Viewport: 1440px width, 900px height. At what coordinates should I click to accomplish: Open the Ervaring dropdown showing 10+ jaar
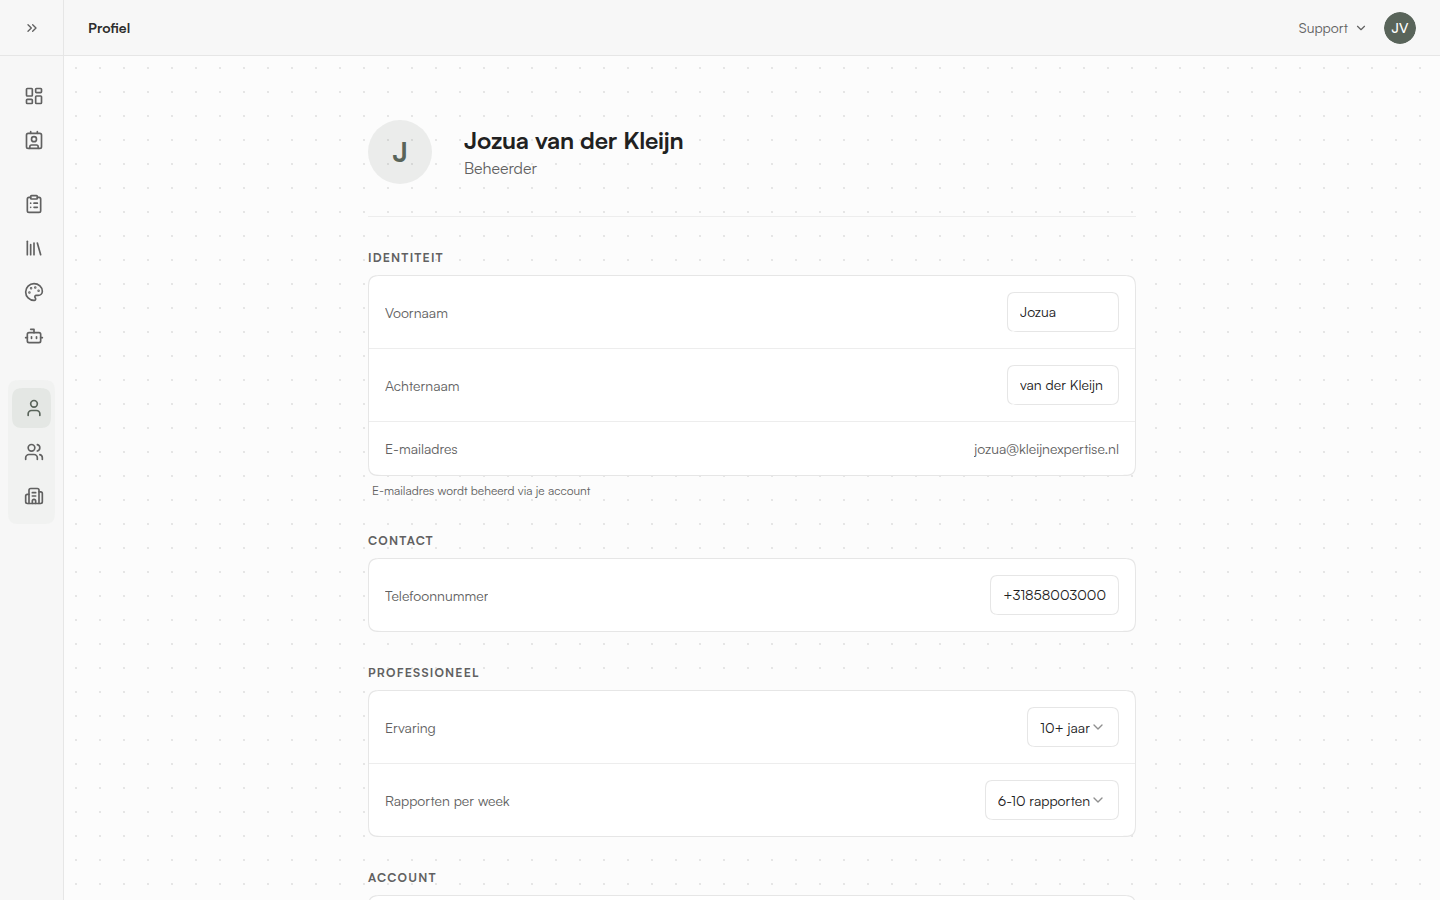click(x=1072, y=728)
